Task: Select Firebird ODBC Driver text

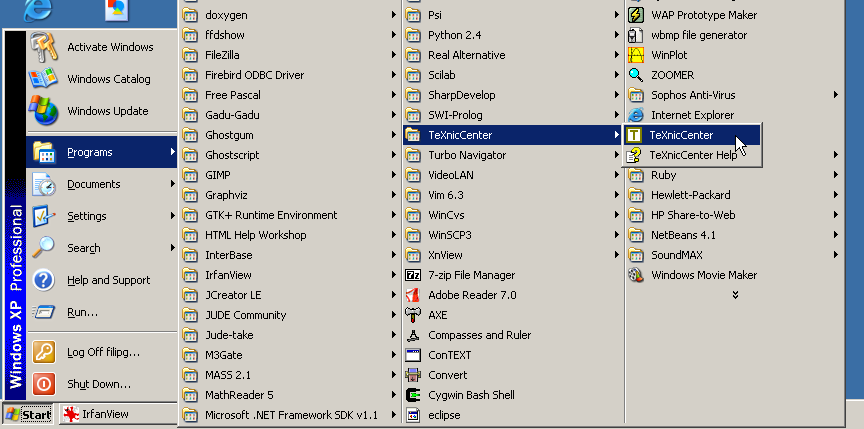Action: 255,75
